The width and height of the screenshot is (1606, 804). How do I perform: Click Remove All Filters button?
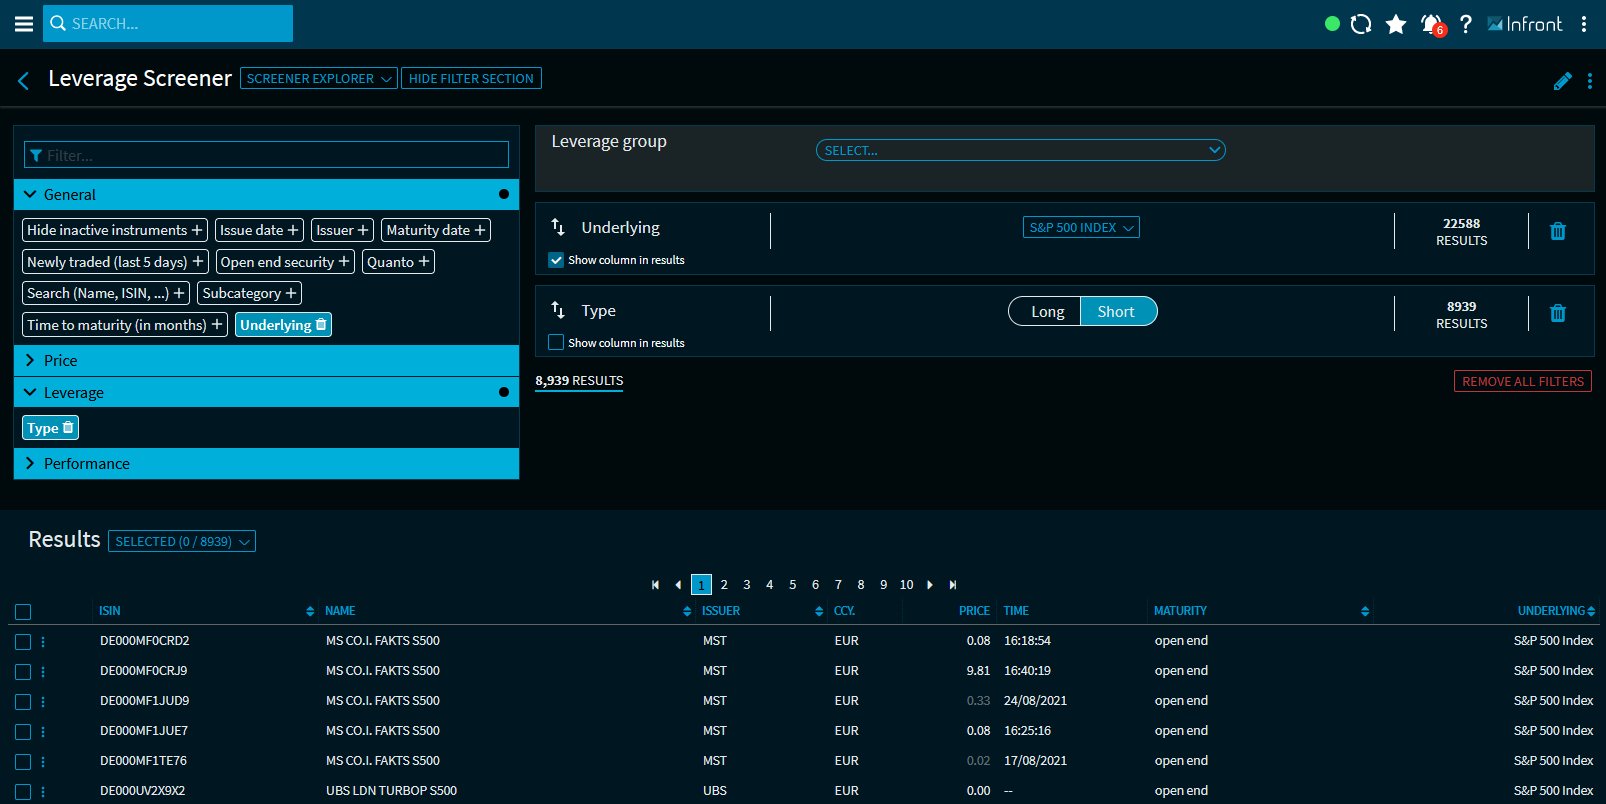pos(1522,381)
